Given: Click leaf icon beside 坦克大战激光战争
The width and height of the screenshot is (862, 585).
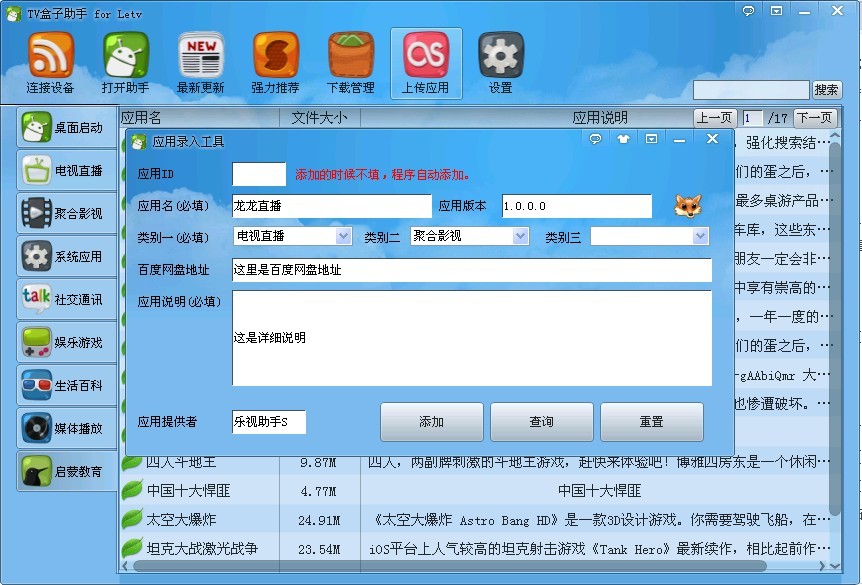Looking at the screenshot, I should (x=132, y=548).
